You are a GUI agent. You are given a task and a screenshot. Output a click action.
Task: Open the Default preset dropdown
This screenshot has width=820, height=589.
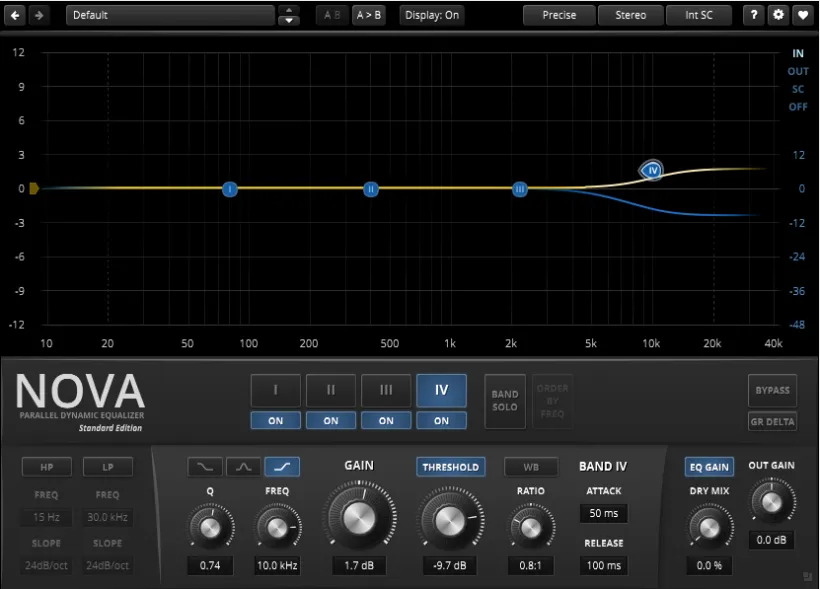(170, 15)
